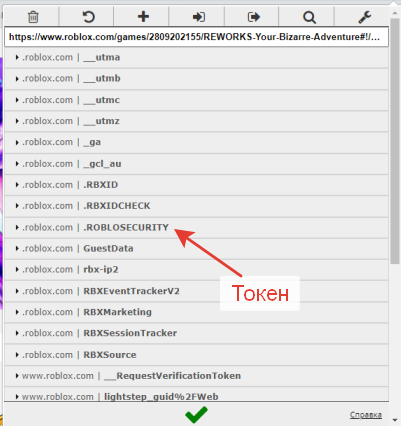Click the export cookies icon
The width and height of the screenshot is (401, 426).
[254, 17]
